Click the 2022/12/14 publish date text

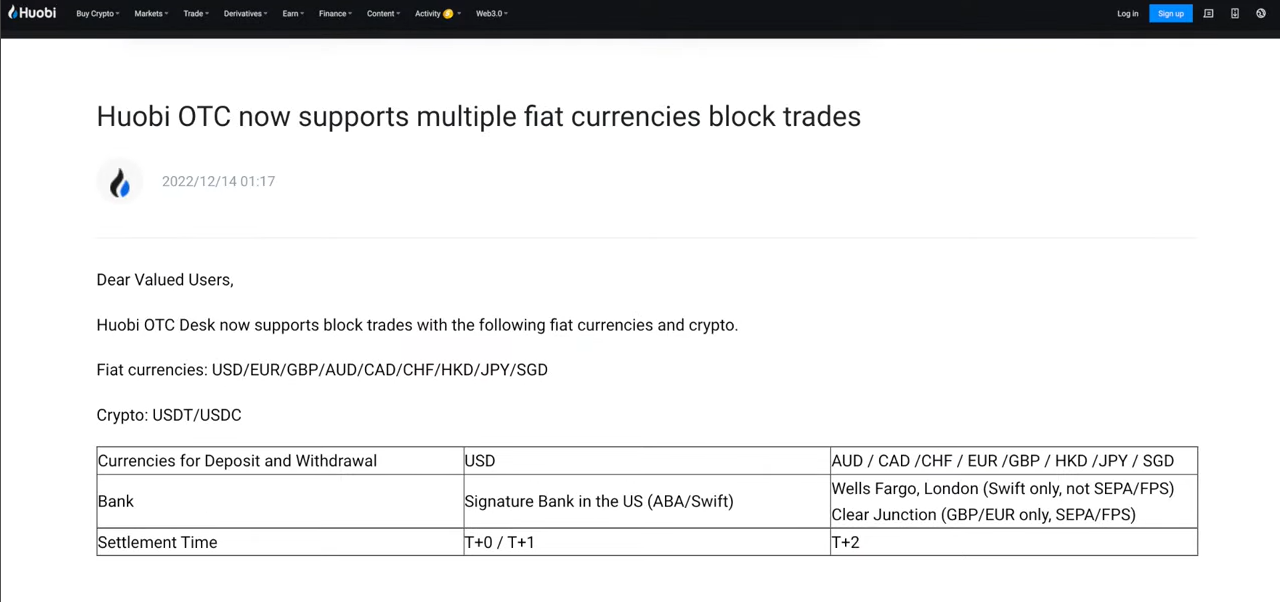tap(218, 181)
